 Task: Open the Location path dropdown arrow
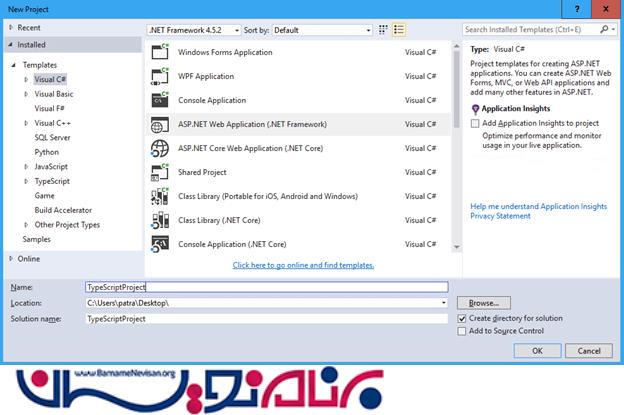point(443,303)
